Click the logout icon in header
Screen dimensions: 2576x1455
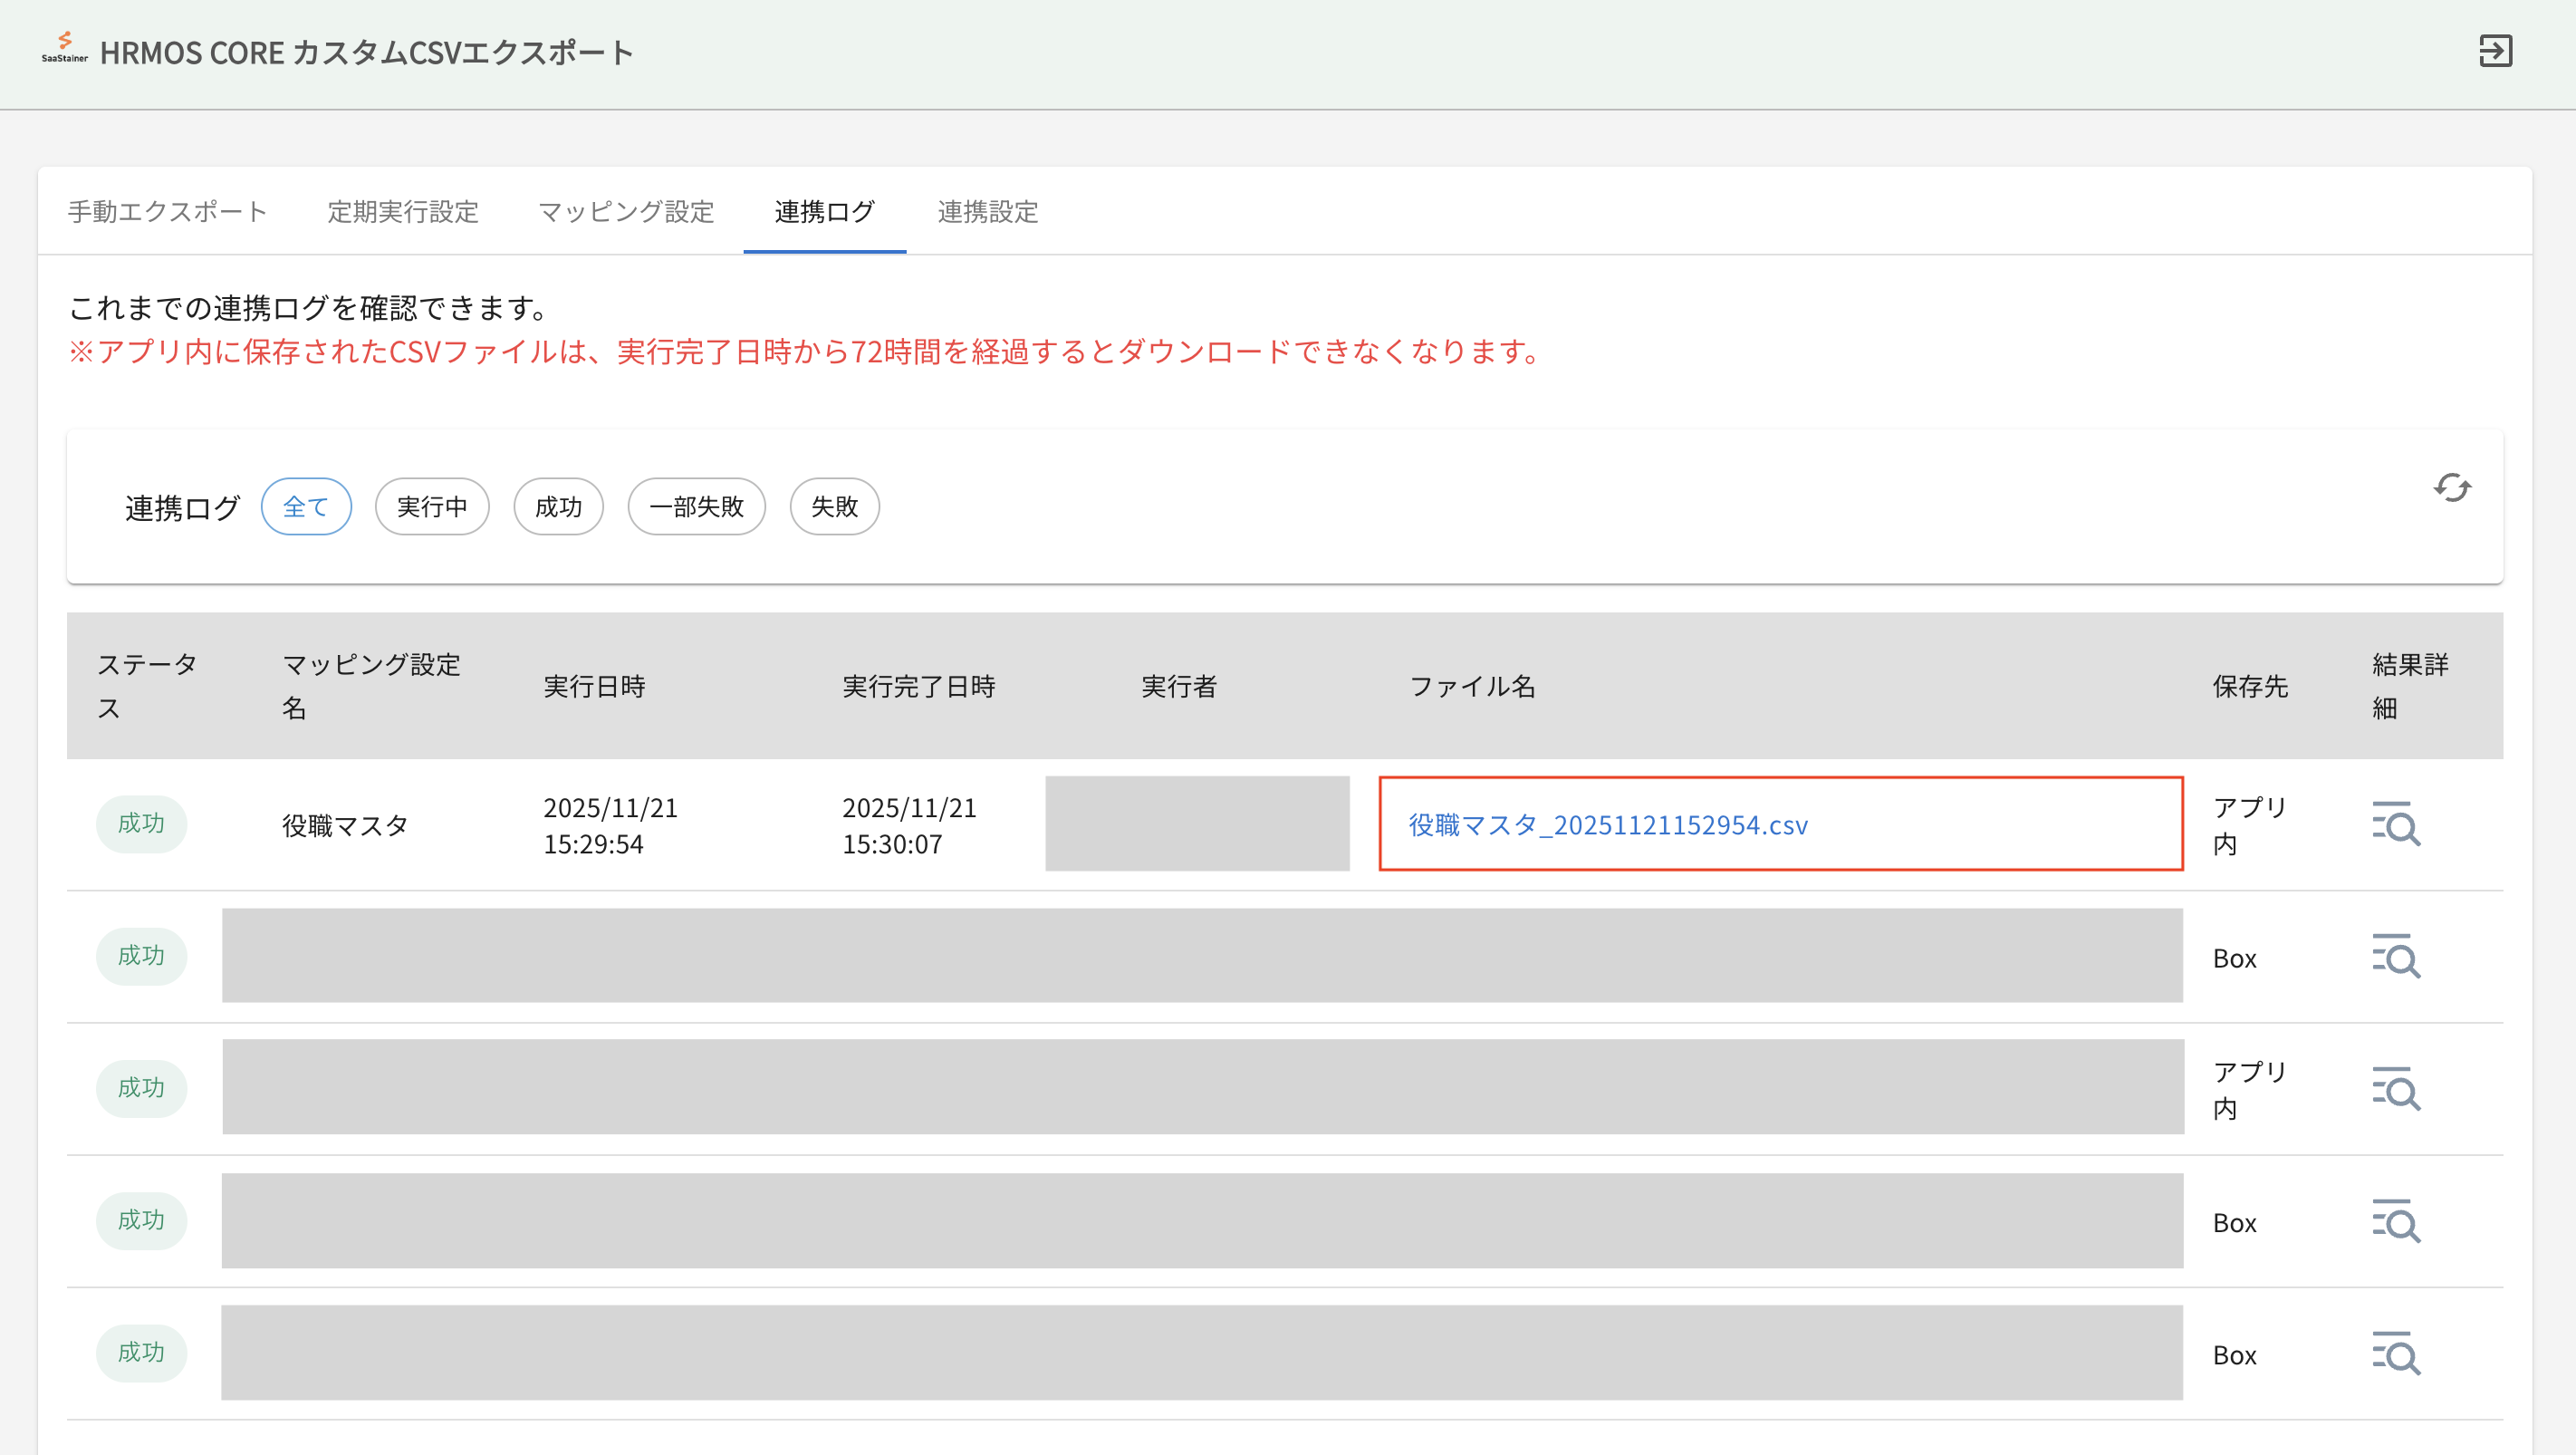click(2495, 51)
